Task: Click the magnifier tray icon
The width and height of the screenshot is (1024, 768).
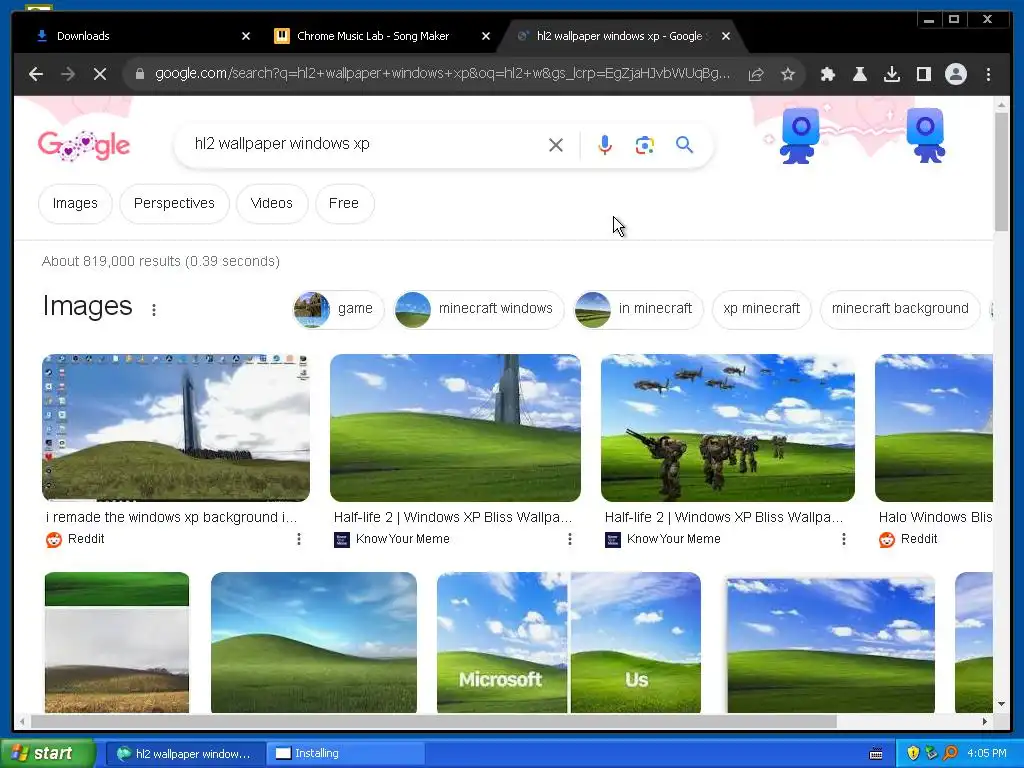Action: pos(950,754)
